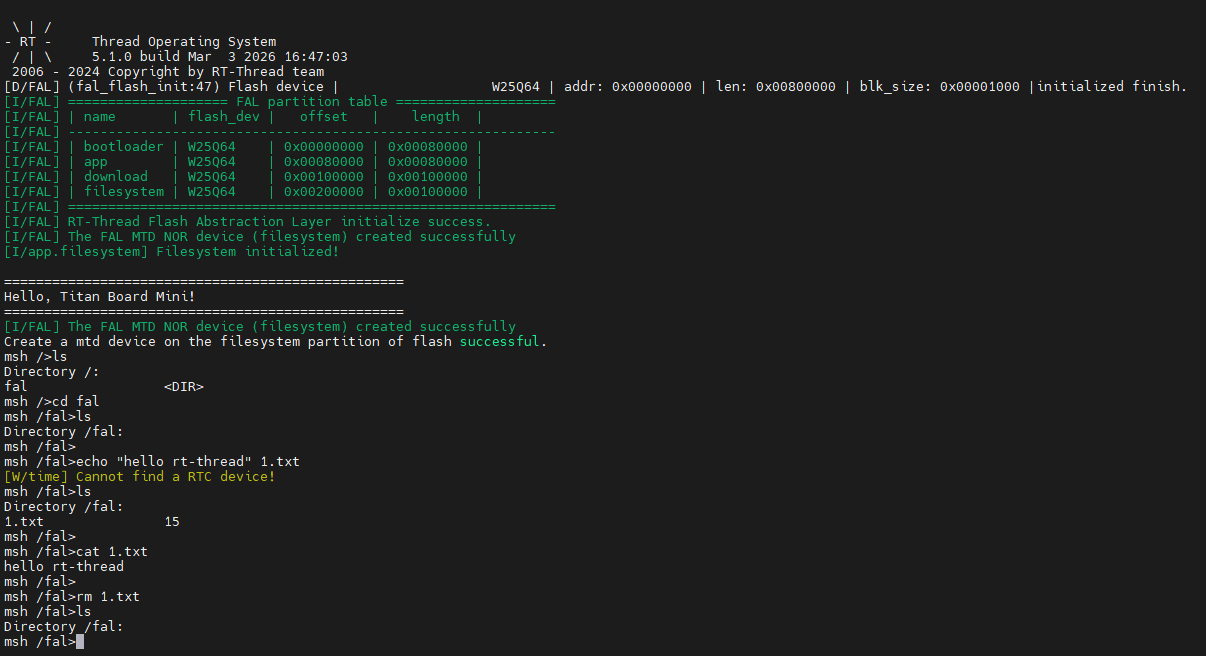The width and height of the screenshot is (1206, 656).
Task: Click the "initialized finish." text on Flash device line
Action: tap(1111, 86)
